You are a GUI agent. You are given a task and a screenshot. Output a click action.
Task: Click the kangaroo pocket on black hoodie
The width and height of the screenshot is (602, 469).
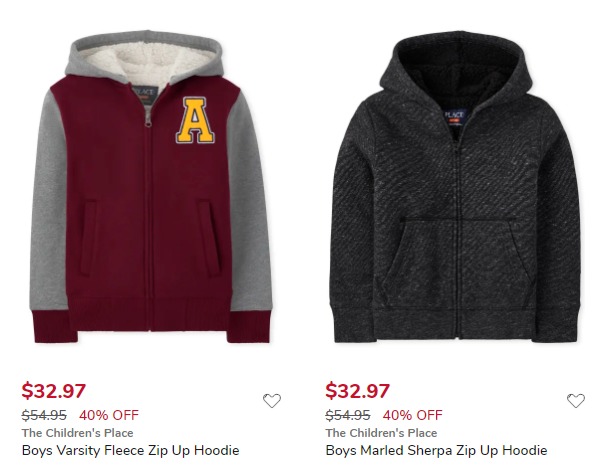(457, 265)
